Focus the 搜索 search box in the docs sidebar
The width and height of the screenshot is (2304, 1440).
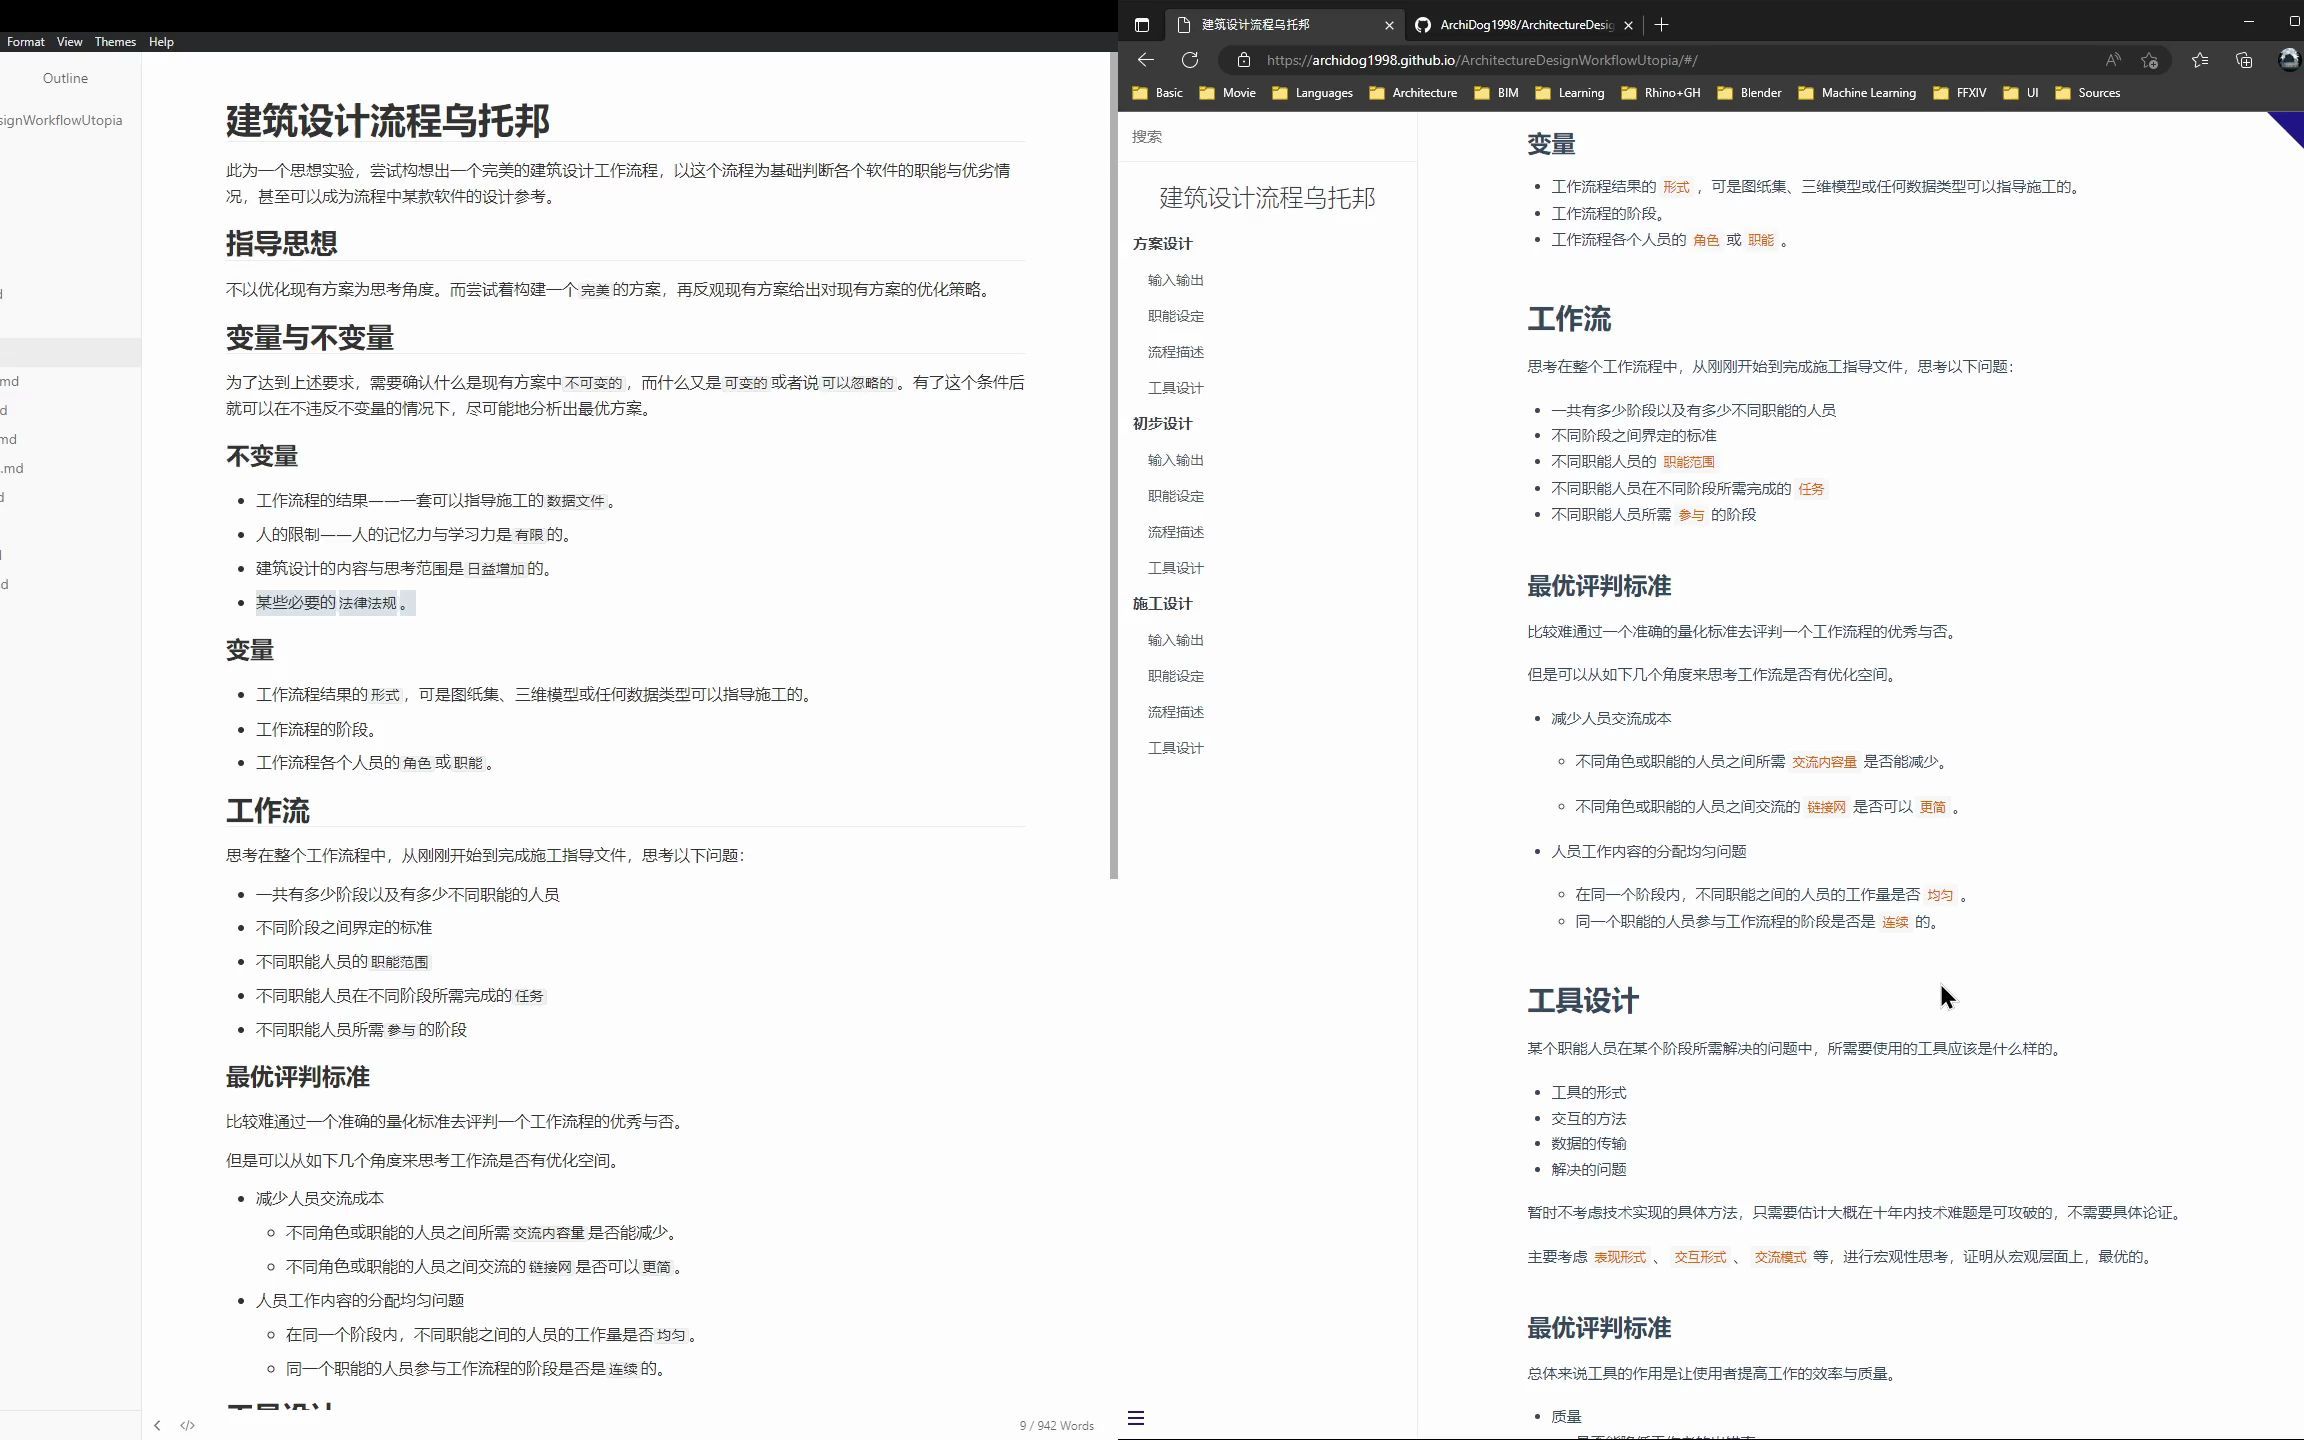click(1267, 136)
